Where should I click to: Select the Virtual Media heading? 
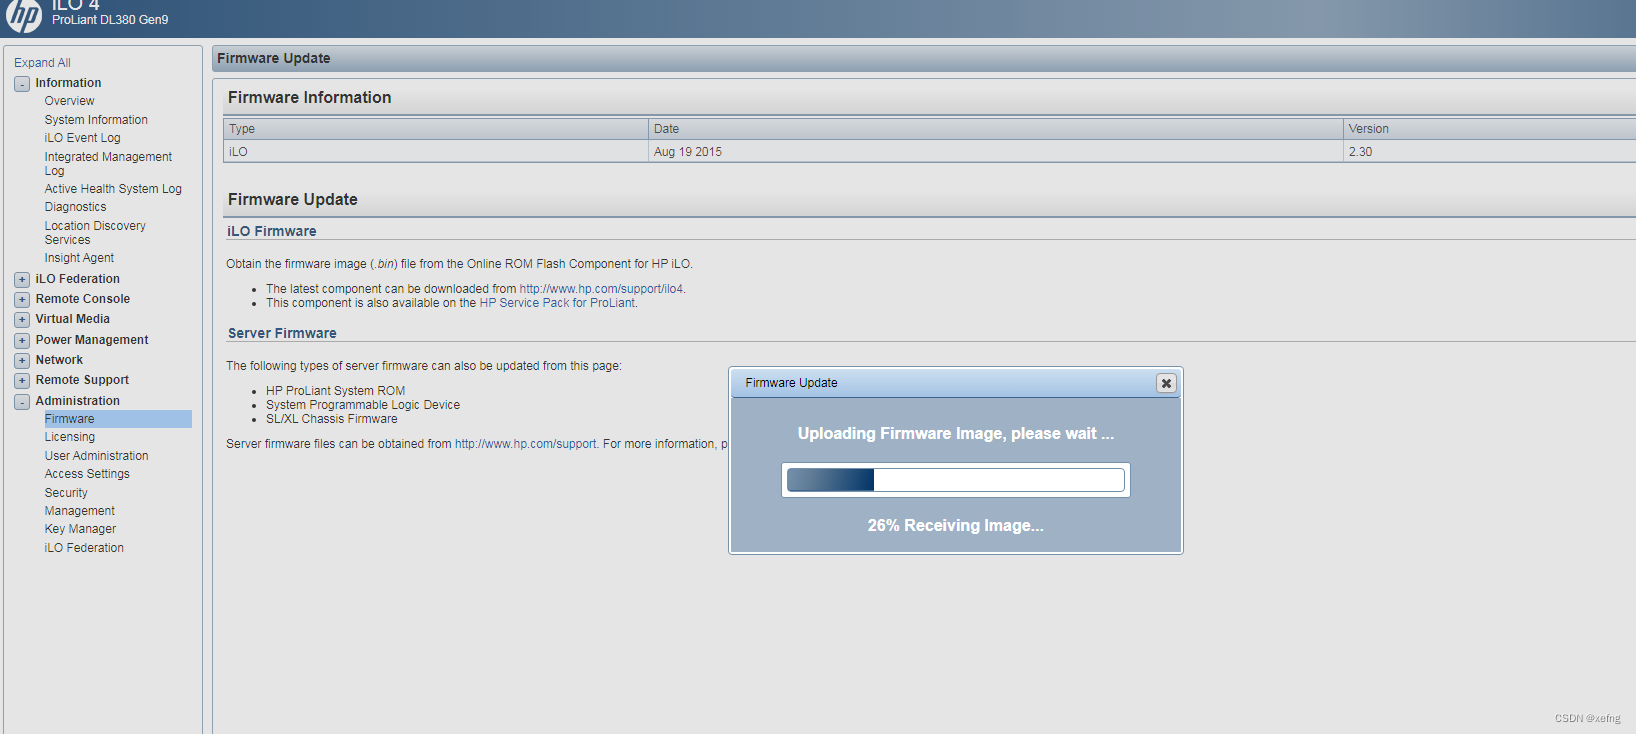[73, 319]
